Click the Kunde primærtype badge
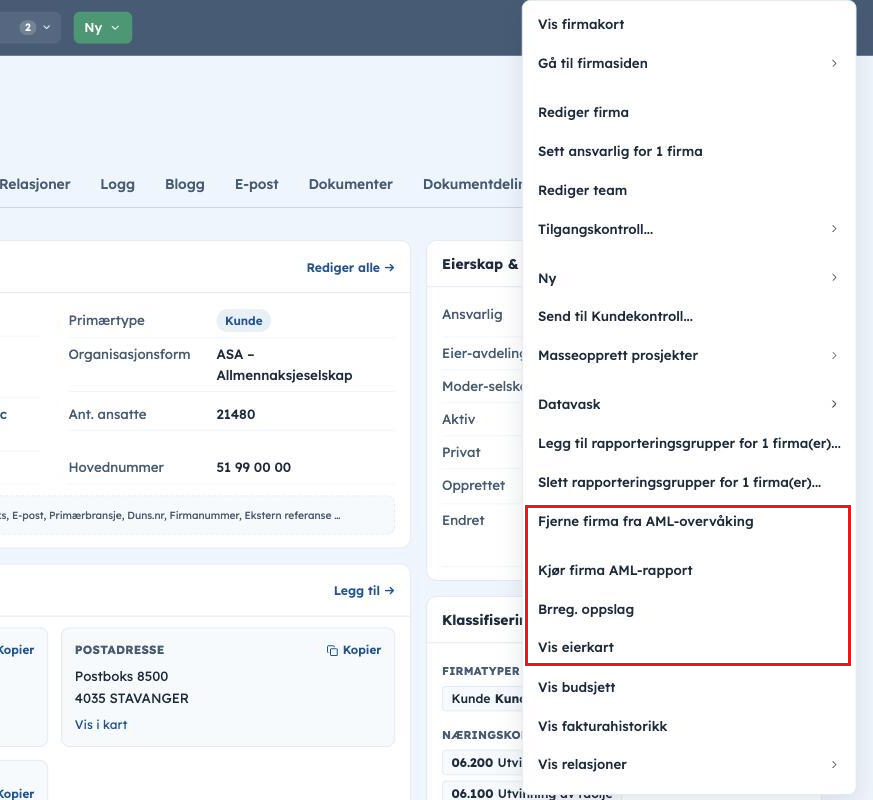The height and width of the screenshot is (800, 873). 243,321
